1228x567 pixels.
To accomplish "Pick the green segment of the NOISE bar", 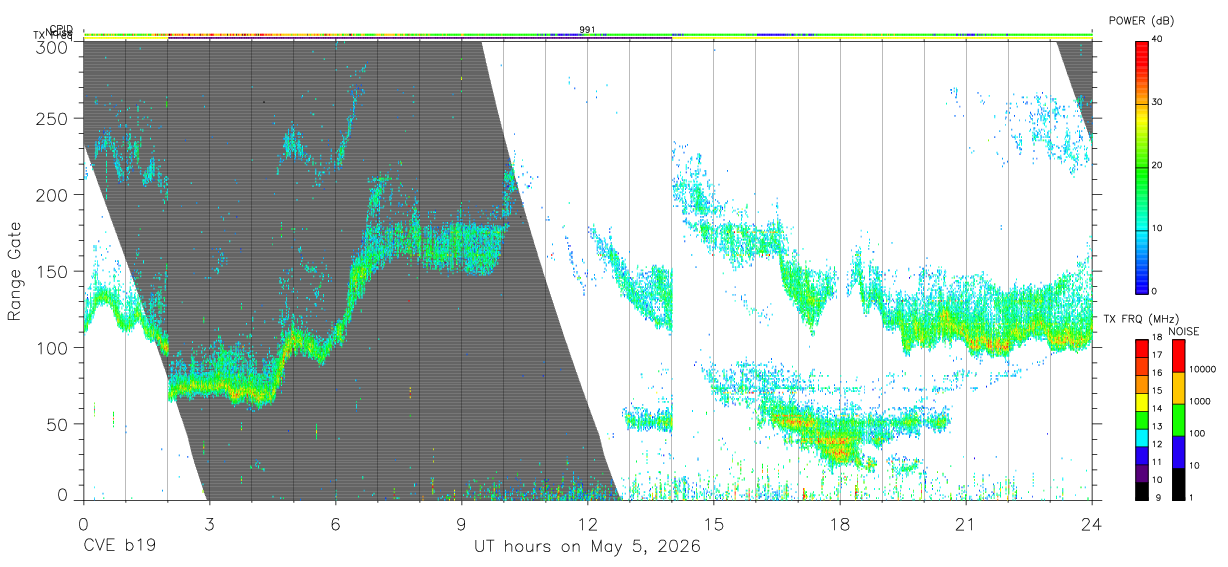I will point(1179,420).
